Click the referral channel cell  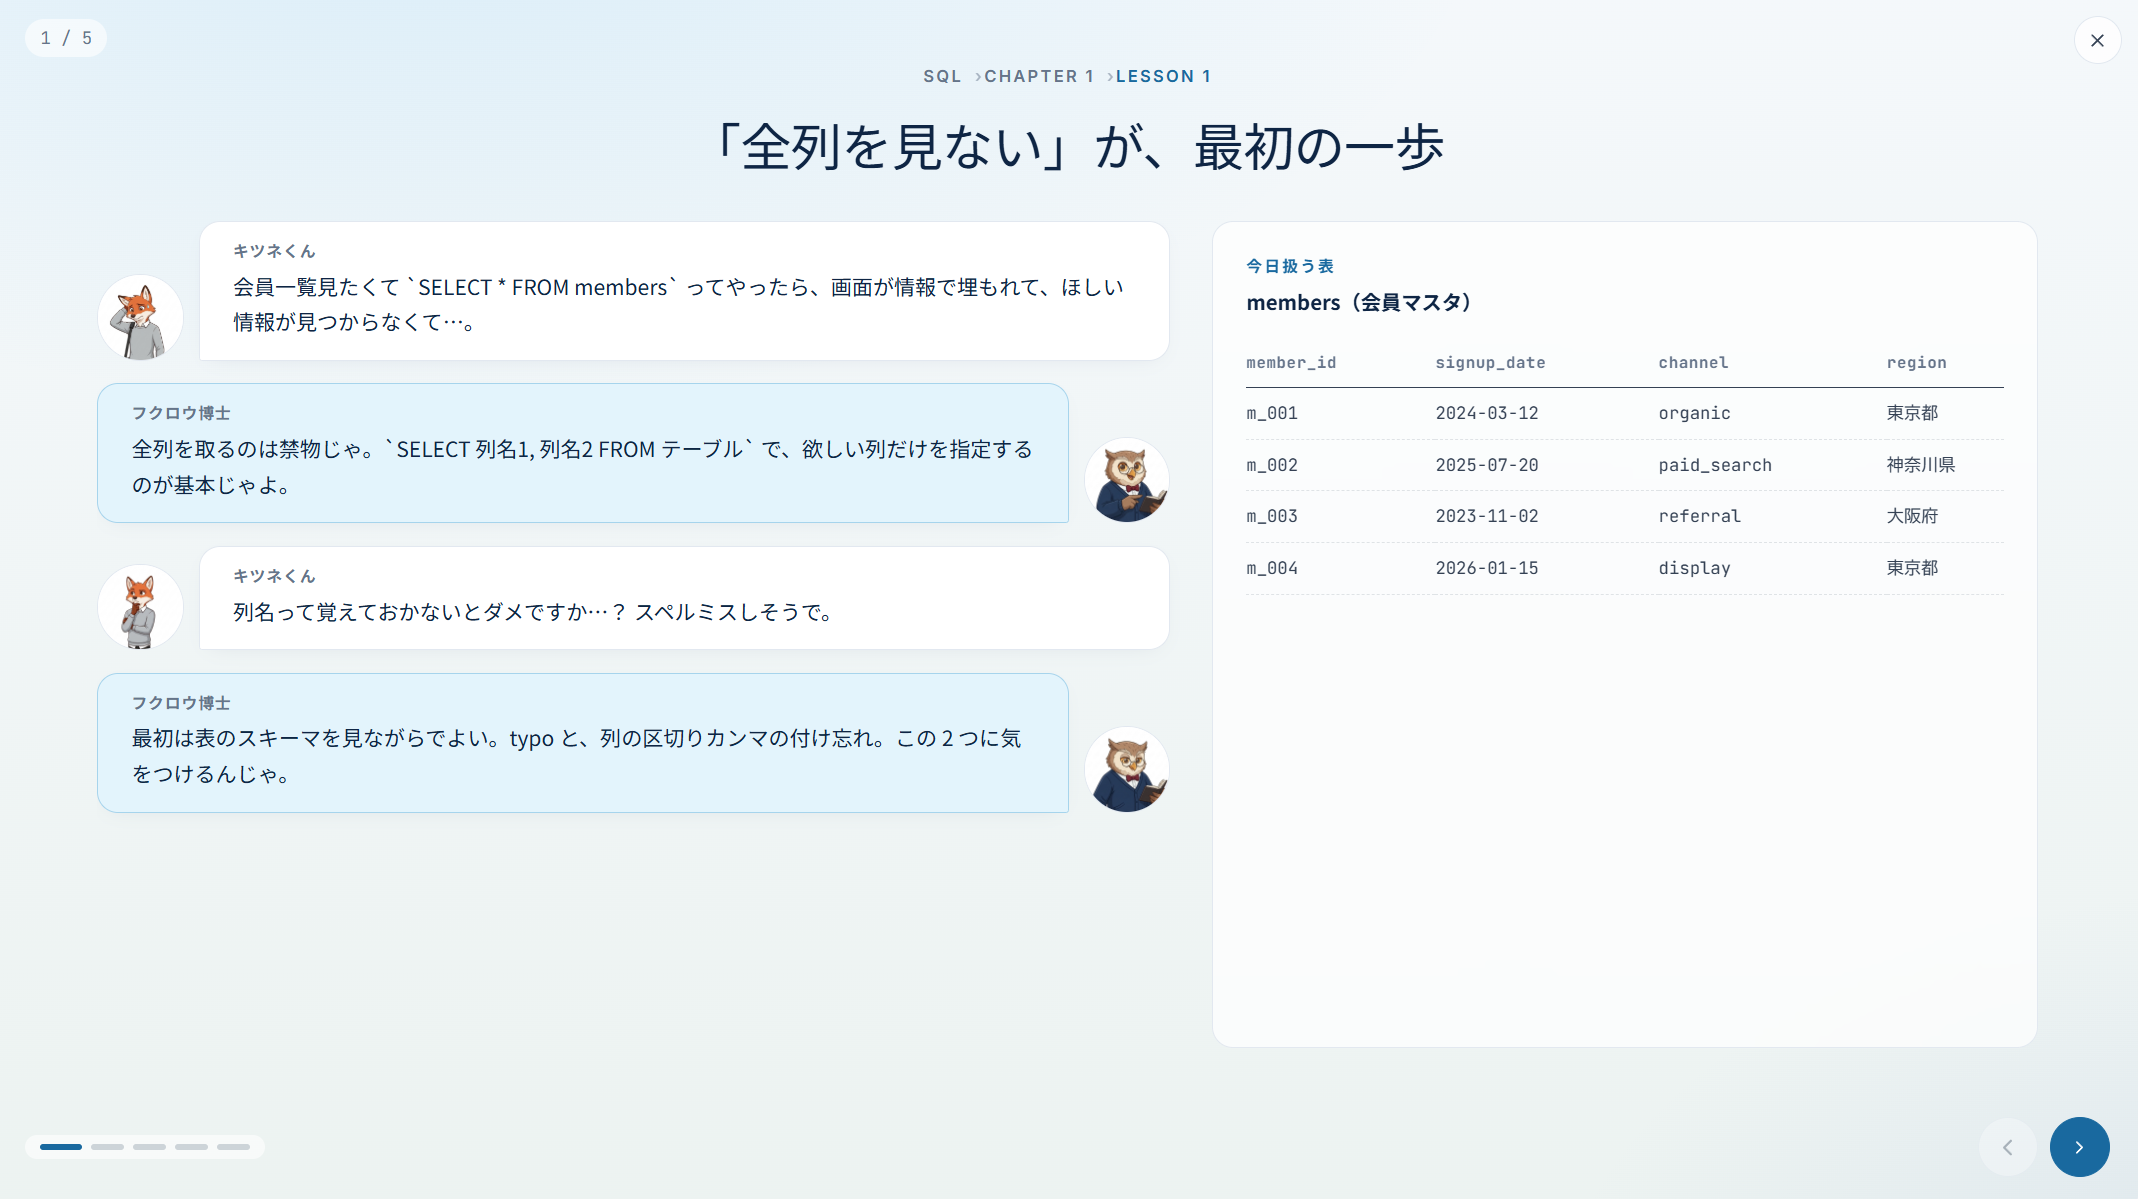tap(1699, 516)
